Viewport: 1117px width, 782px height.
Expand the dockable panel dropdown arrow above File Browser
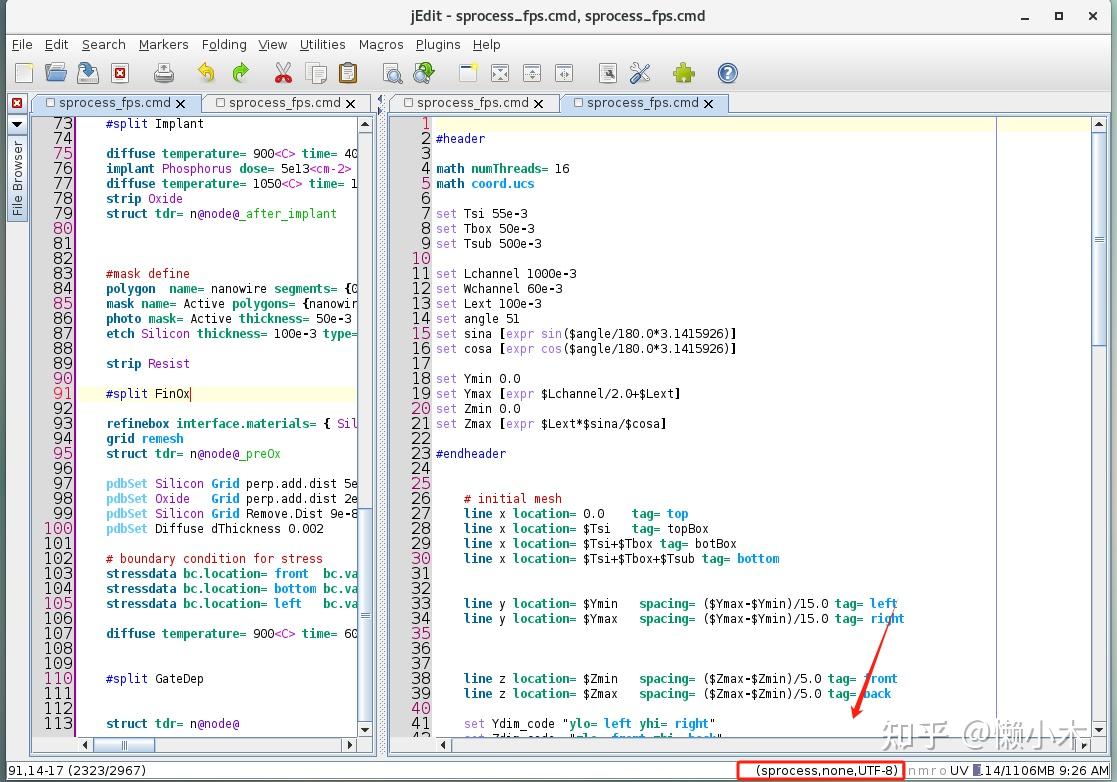pos(17,124)
